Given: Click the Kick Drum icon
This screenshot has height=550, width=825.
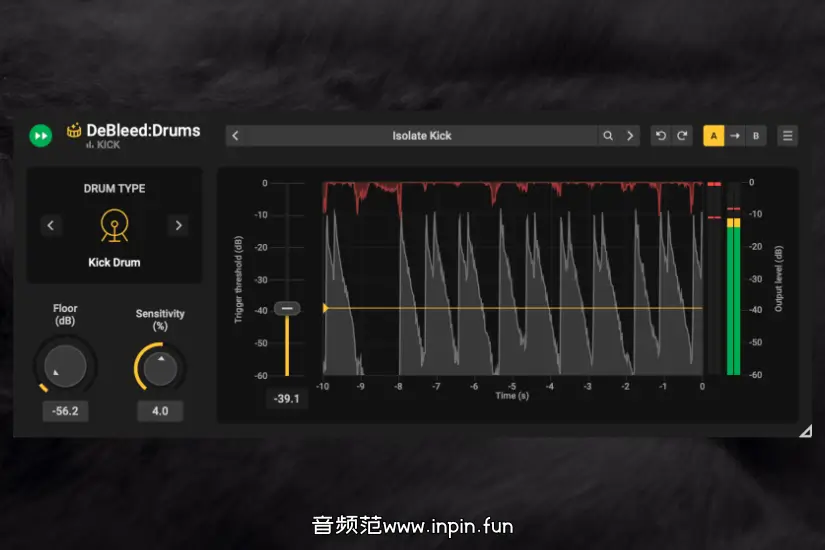Looking at the screenshot, I should click(114, 225).
